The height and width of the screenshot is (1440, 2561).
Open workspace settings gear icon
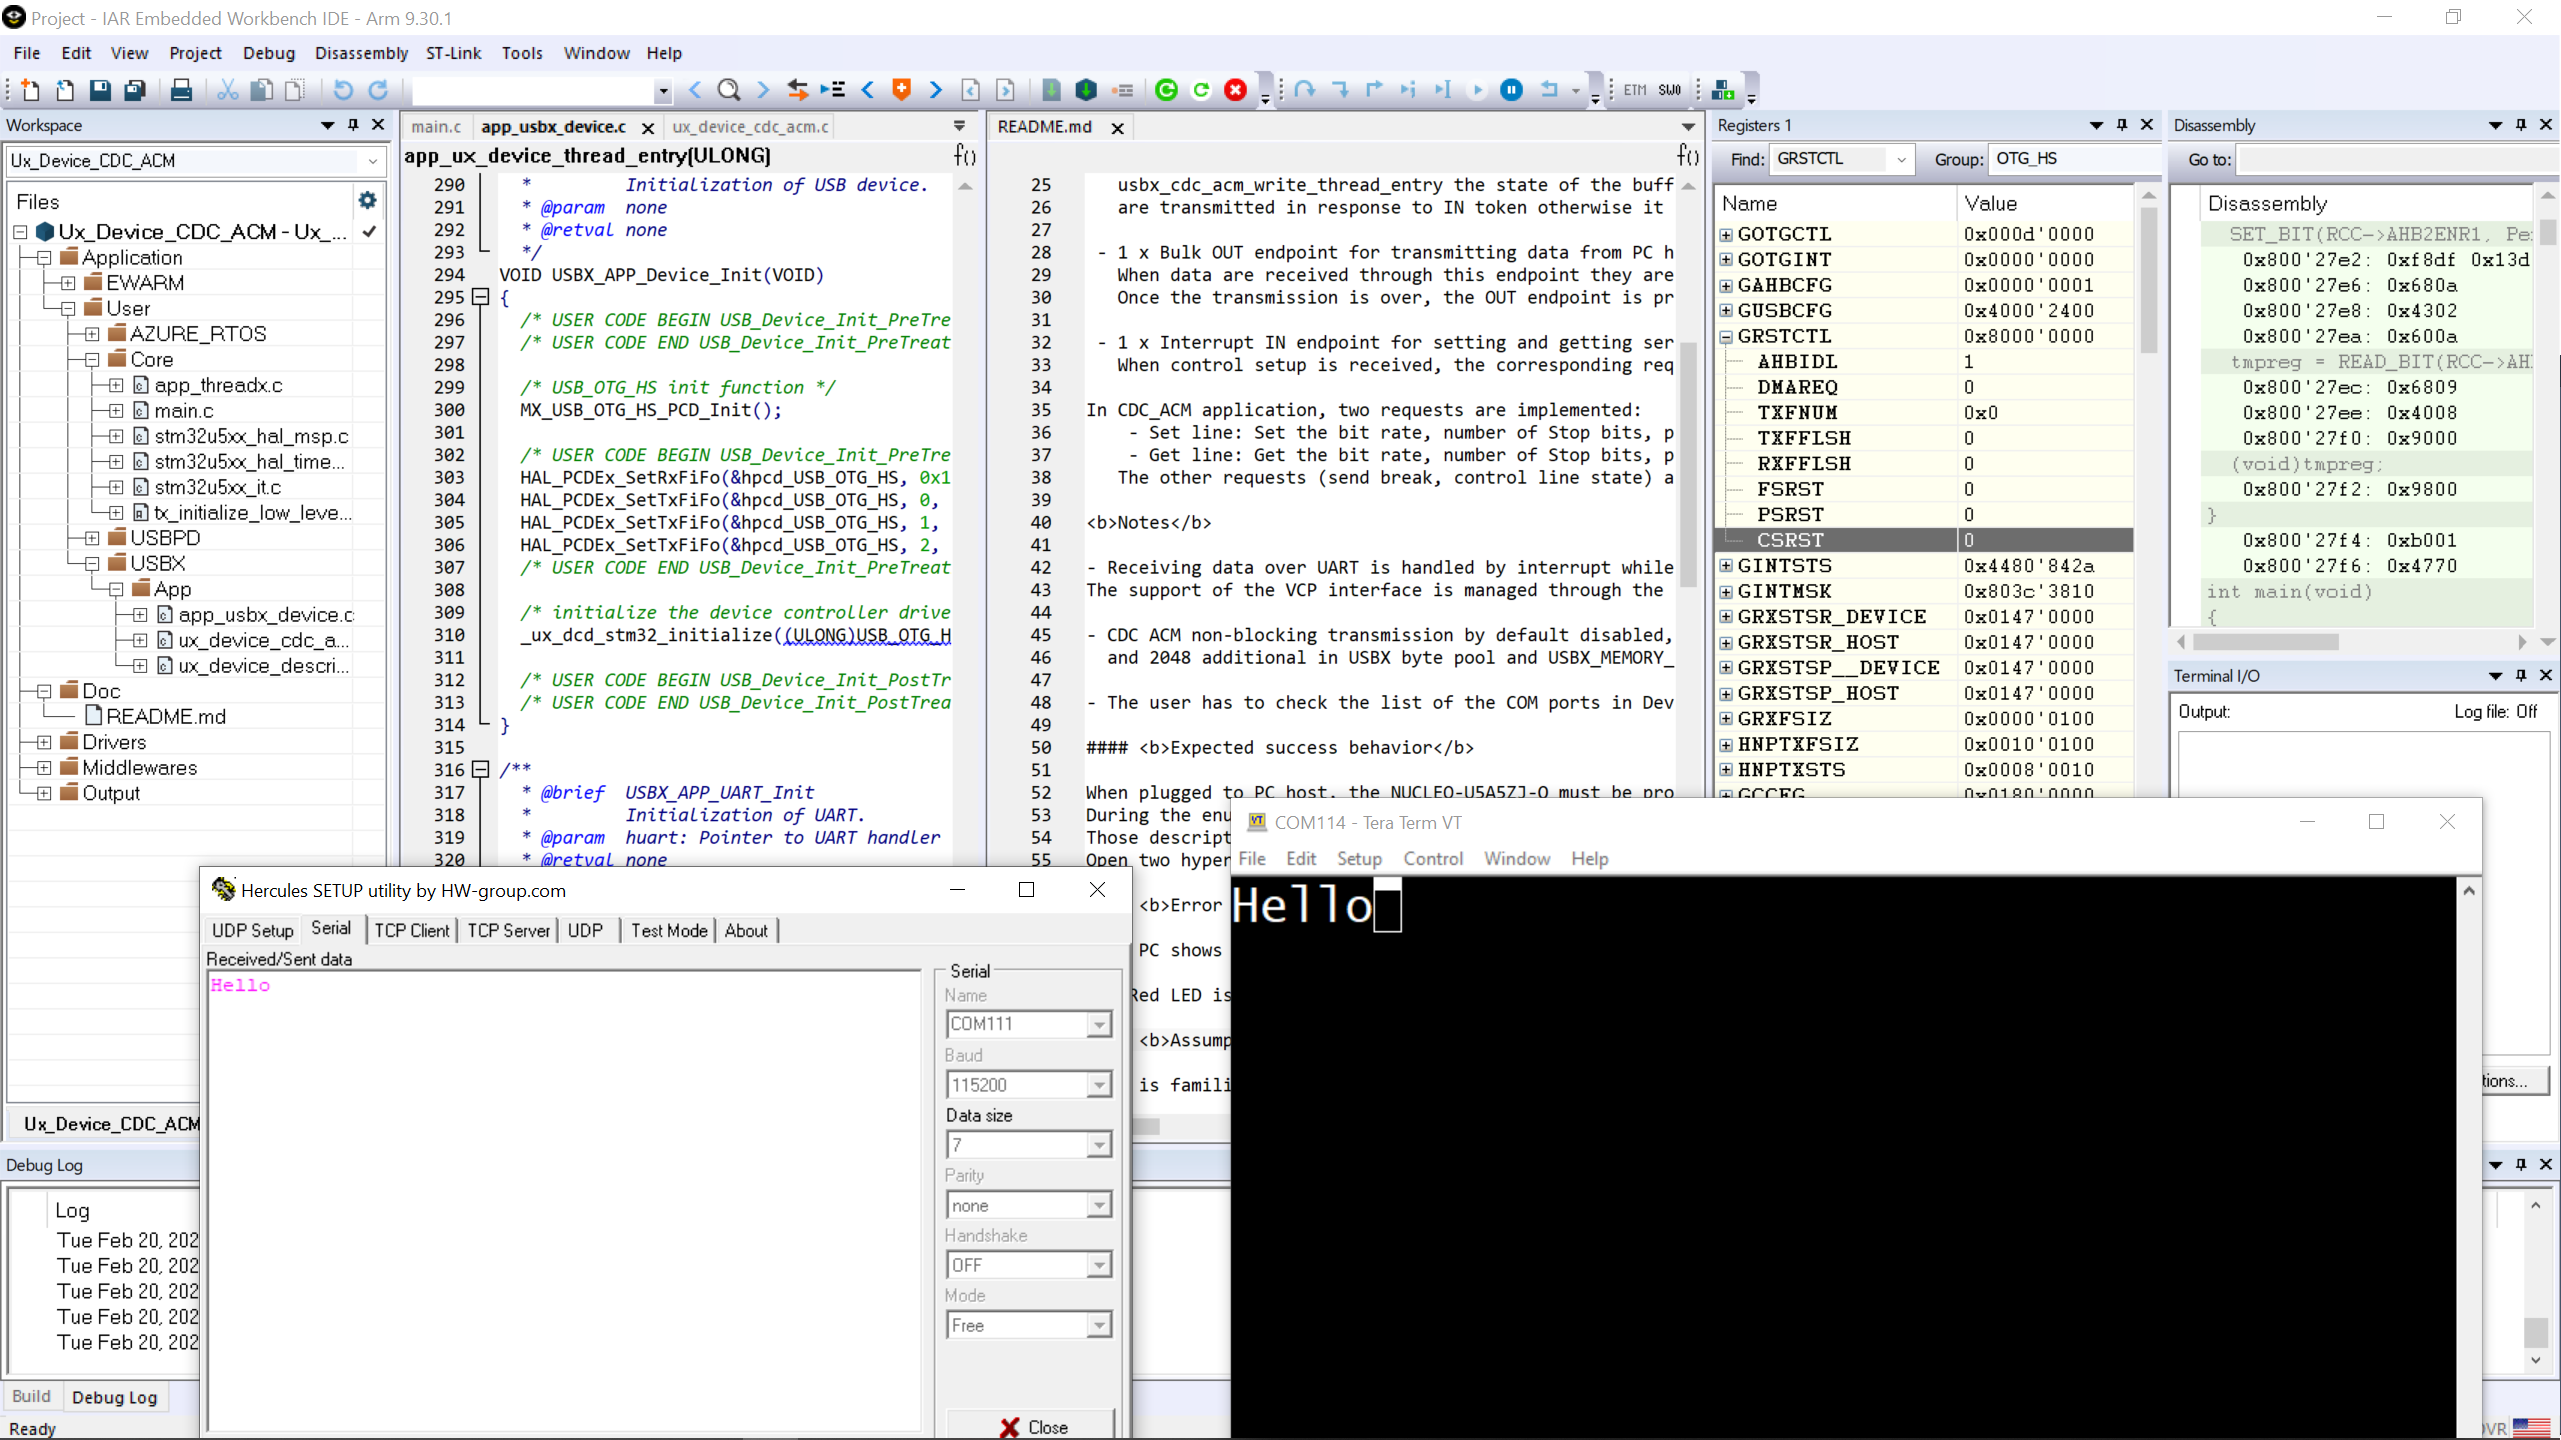(x=367, y=201)
